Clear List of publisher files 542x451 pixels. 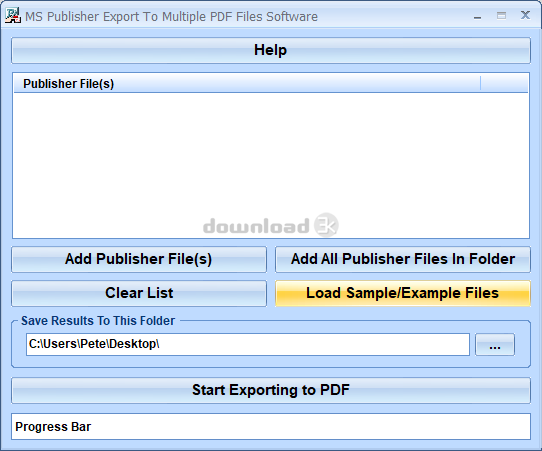(x=139, y=293)
